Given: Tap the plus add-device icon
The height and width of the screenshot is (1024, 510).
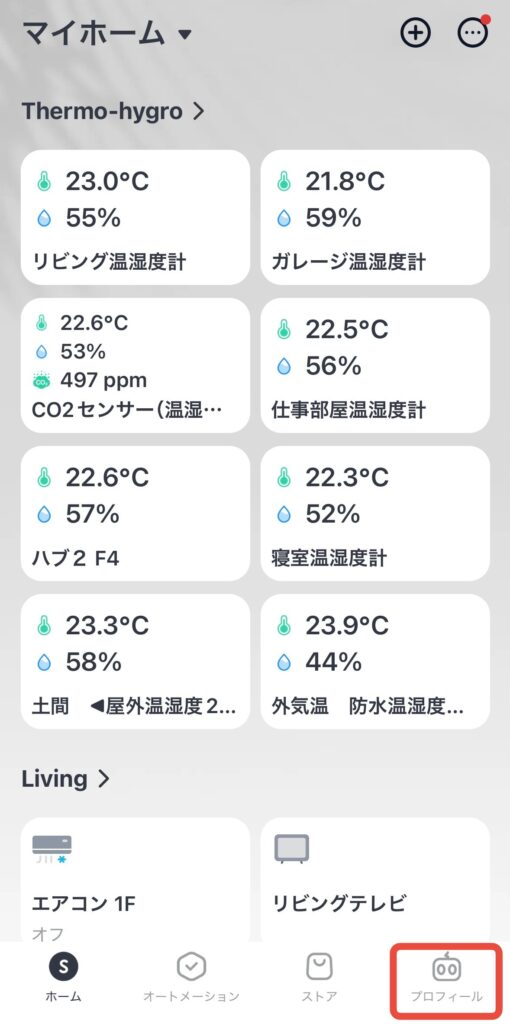Looking at the screenshot, I should 415,33.
